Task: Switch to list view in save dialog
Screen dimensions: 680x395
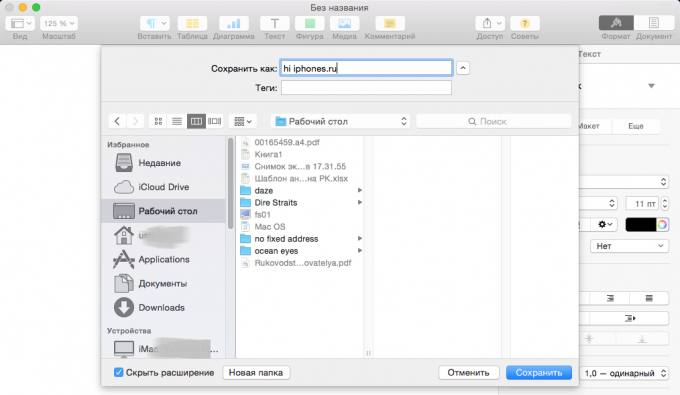Action: coord(177,121)
